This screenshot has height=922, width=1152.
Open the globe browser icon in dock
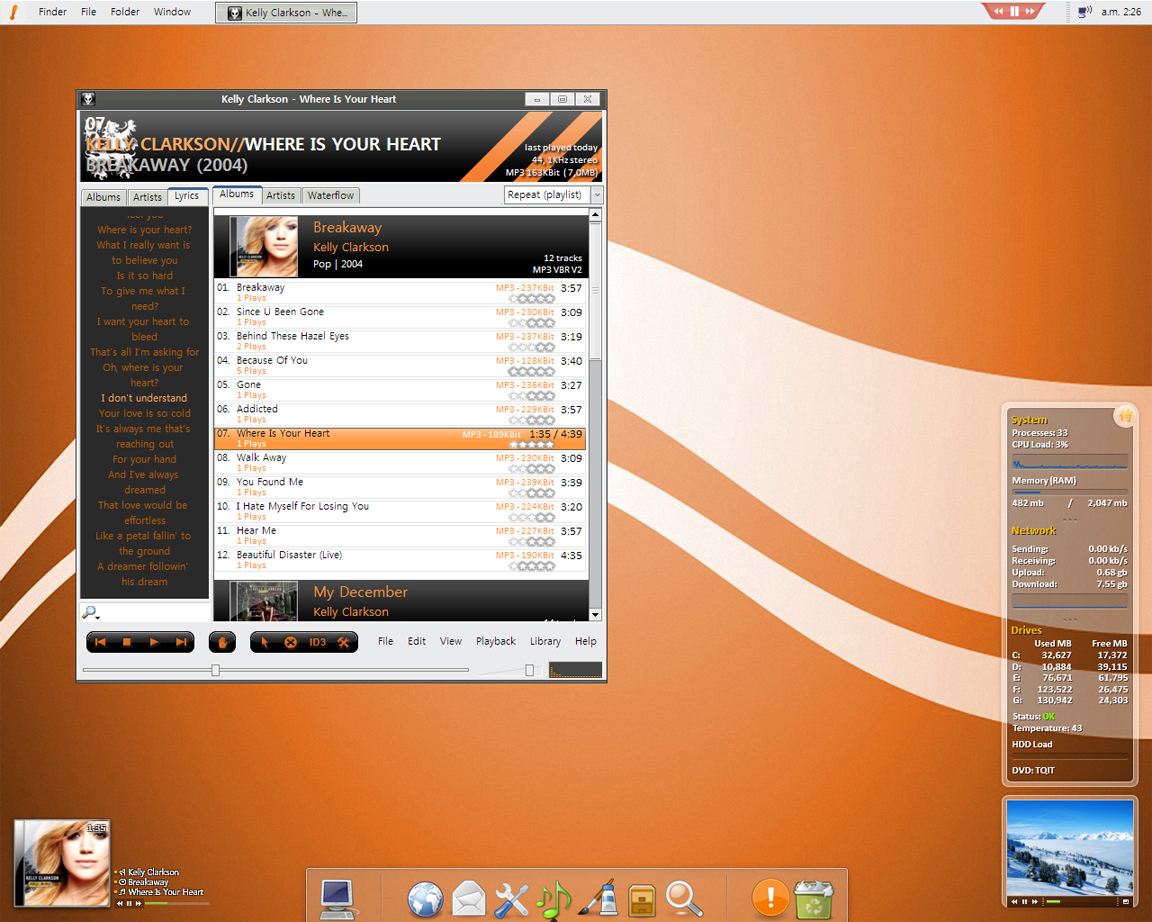point(426,899)
